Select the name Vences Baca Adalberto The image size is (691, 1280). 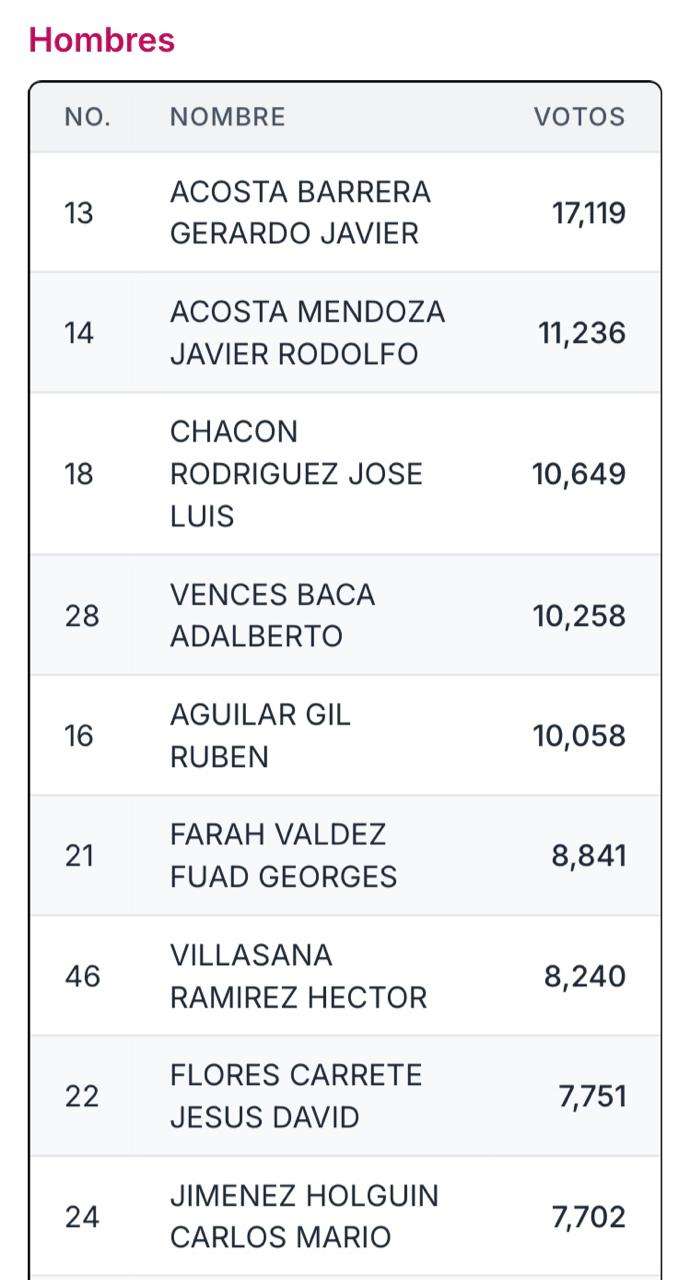point(272,615)
